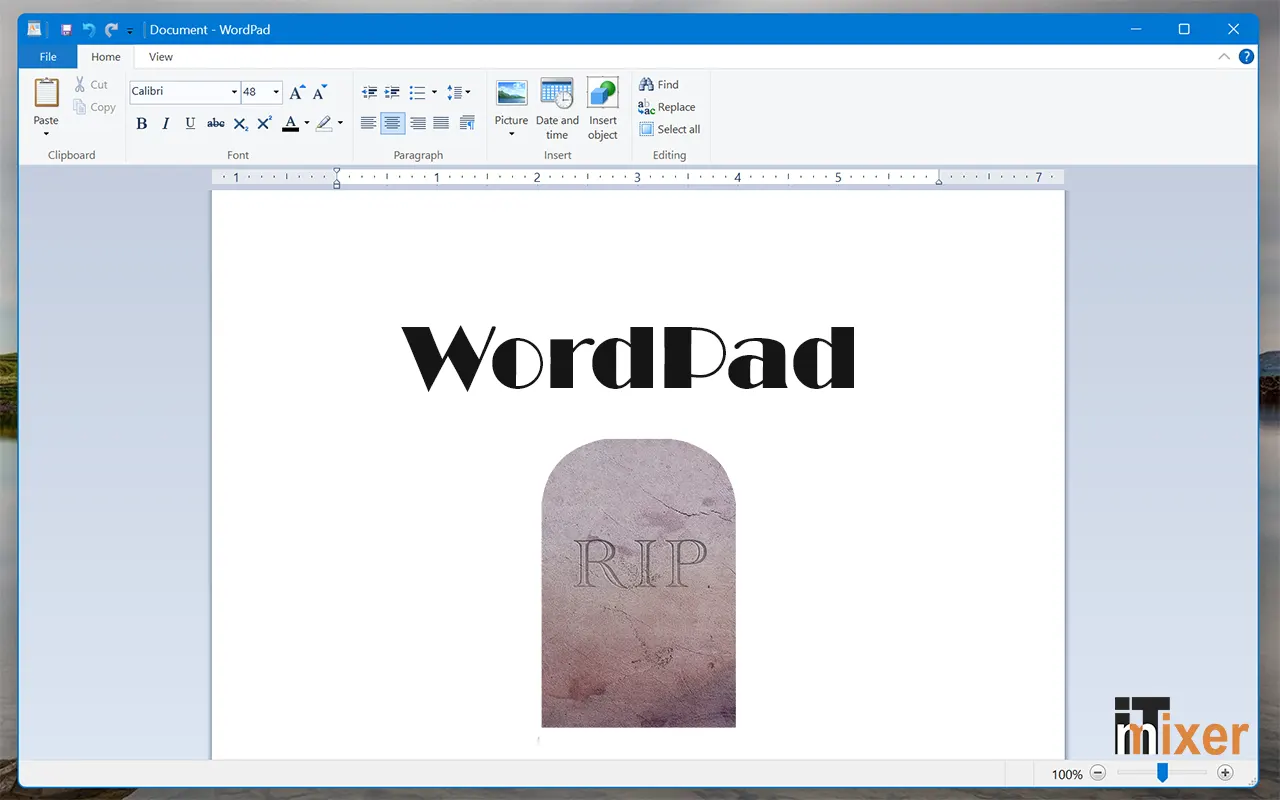Save the document from quick access toolbar
The image size is (1280, 800).
click(66, 30)
